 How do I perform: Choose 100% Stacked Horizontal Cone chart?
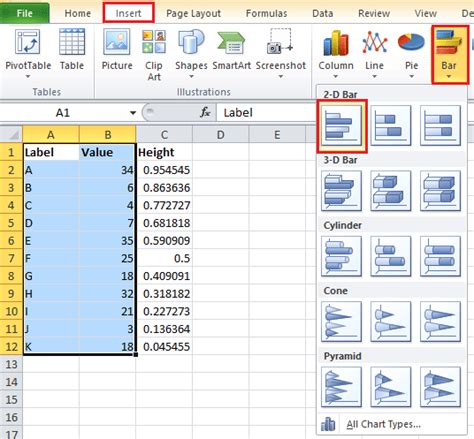pos(440,322)
